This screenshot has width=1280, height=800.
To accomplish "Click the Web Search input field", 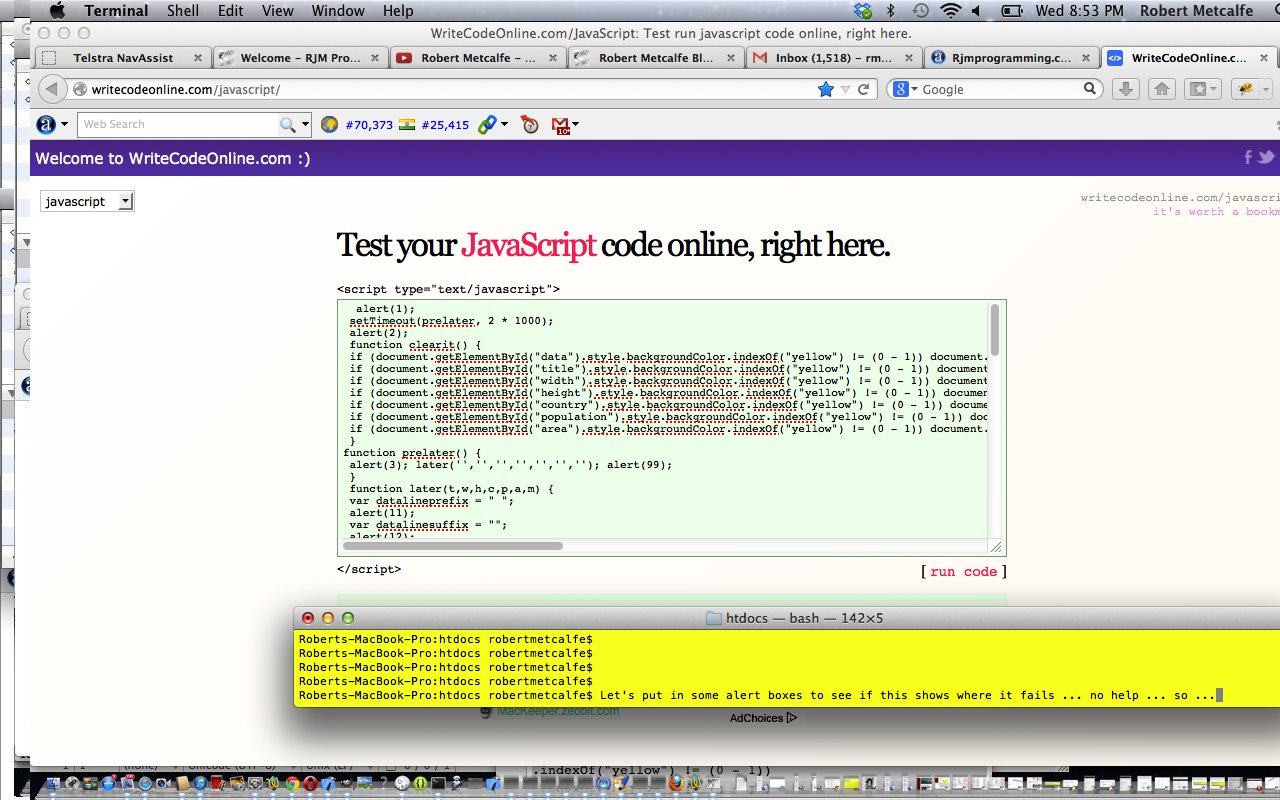I will click(x=178, y=125).
